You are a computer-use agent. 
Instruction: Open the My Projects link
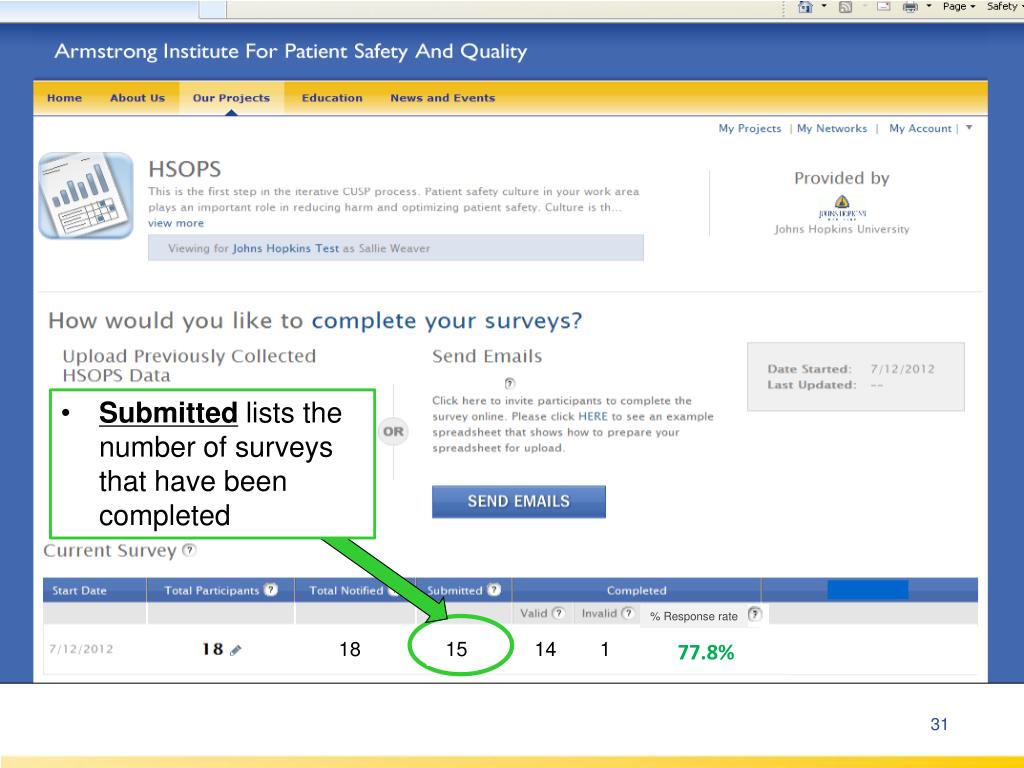tap(750, 129)
